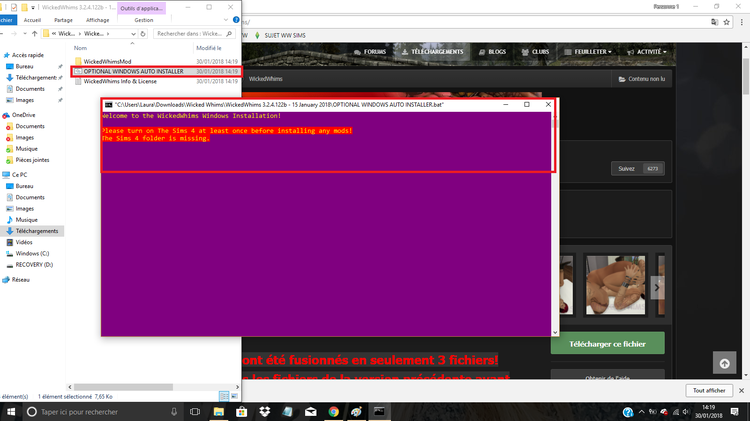The height and width of the screenshot is (421, 750).
Task: Switch Explorer to large icons view
Action: pos(234,396)
